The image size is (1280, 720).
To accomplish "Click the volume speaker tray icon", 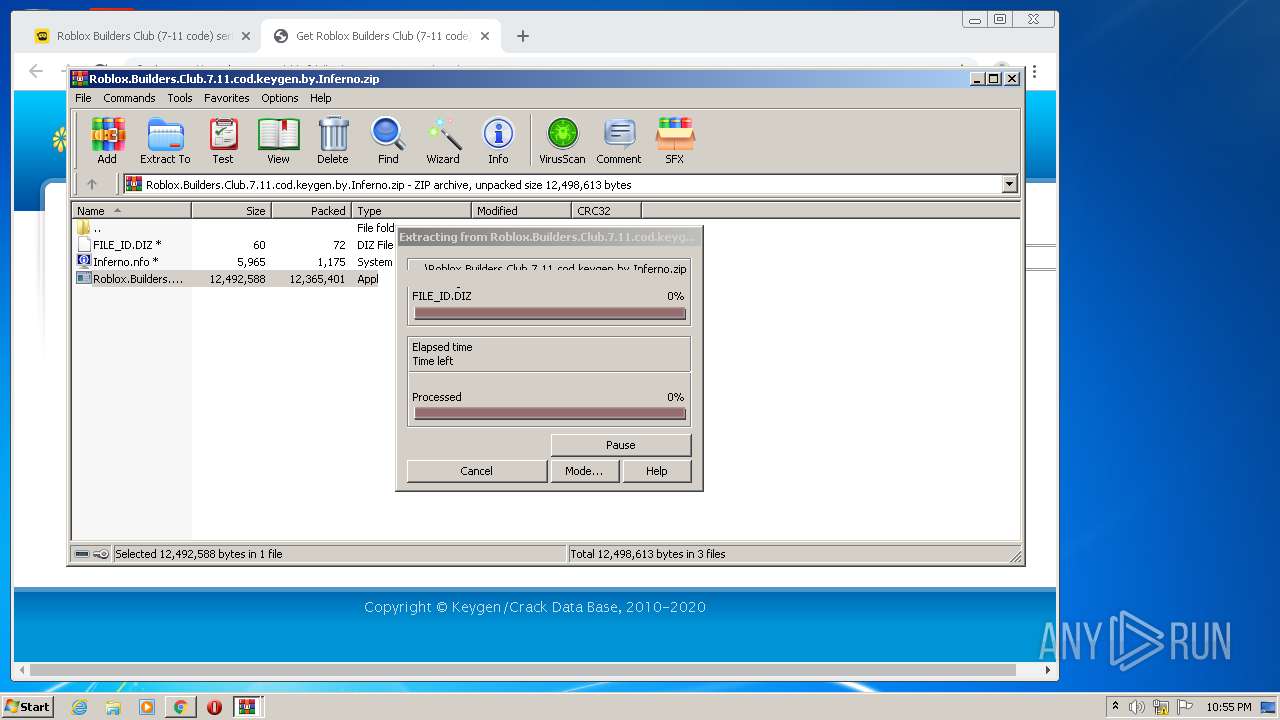I will pyautogui.click(x=1137, y=707).
